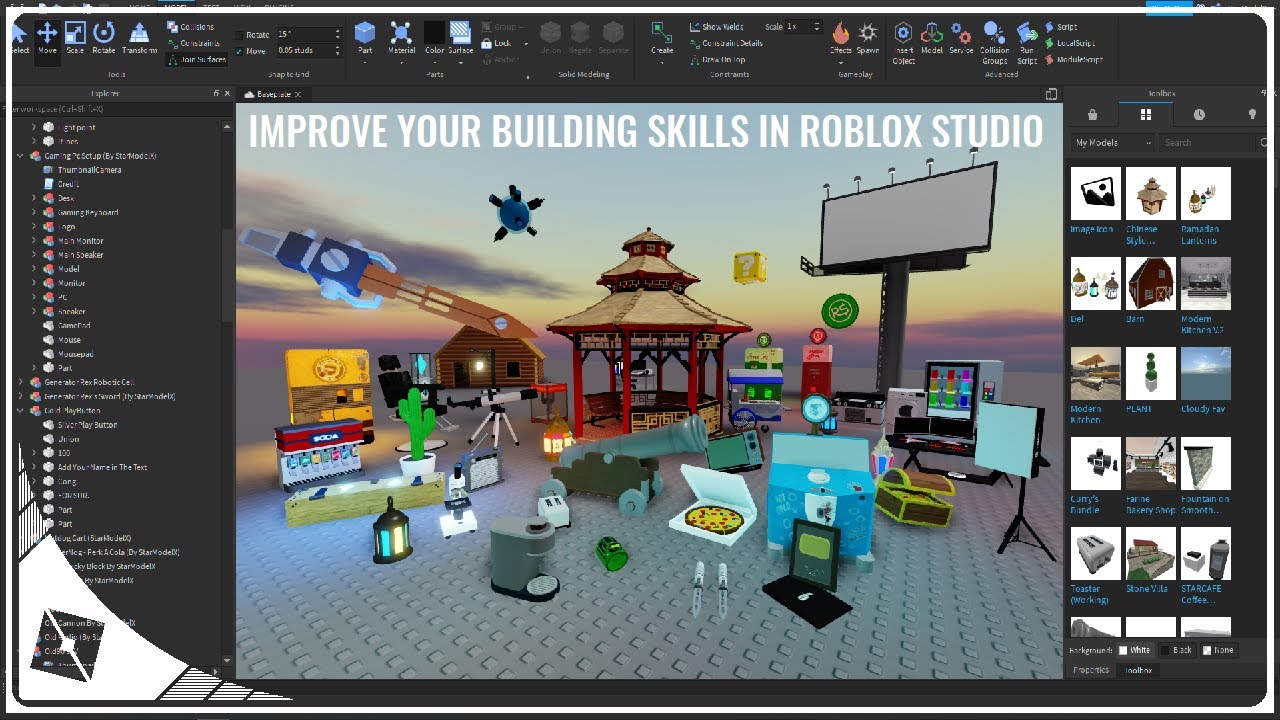Select the Transform tool
The height and width of the screenshot is (720, 1280).
coord(139,39)
